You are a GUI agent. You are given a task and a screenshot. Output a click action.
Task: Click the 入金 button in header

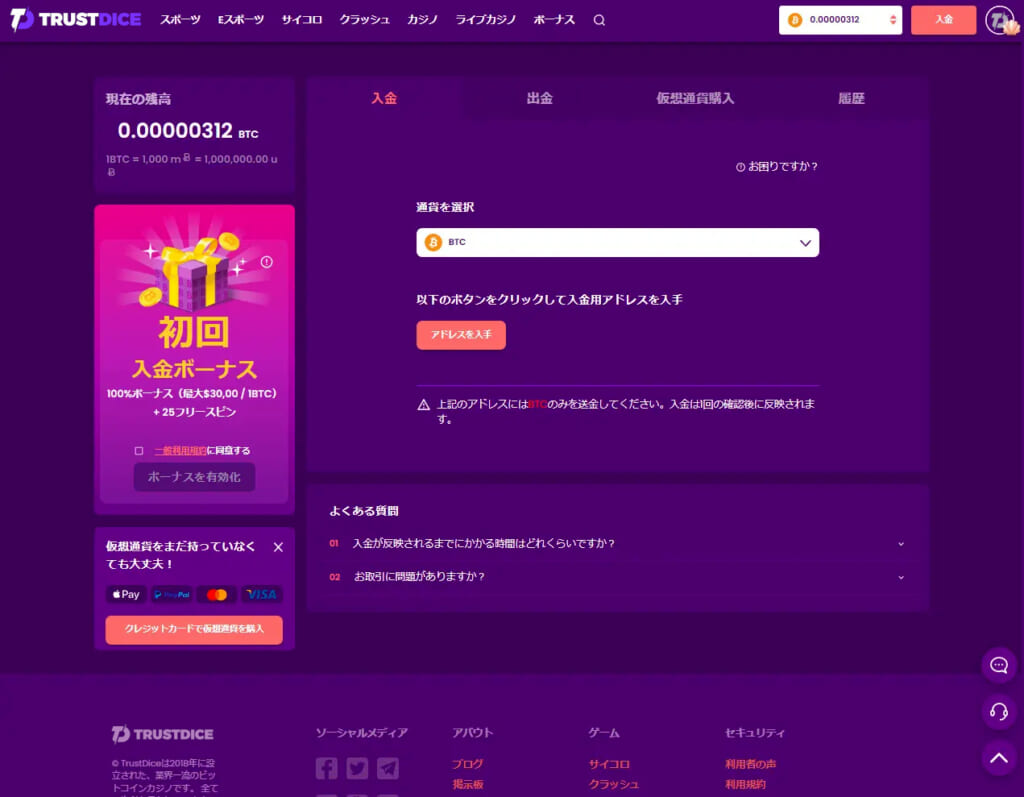click(x=944, y=20)
